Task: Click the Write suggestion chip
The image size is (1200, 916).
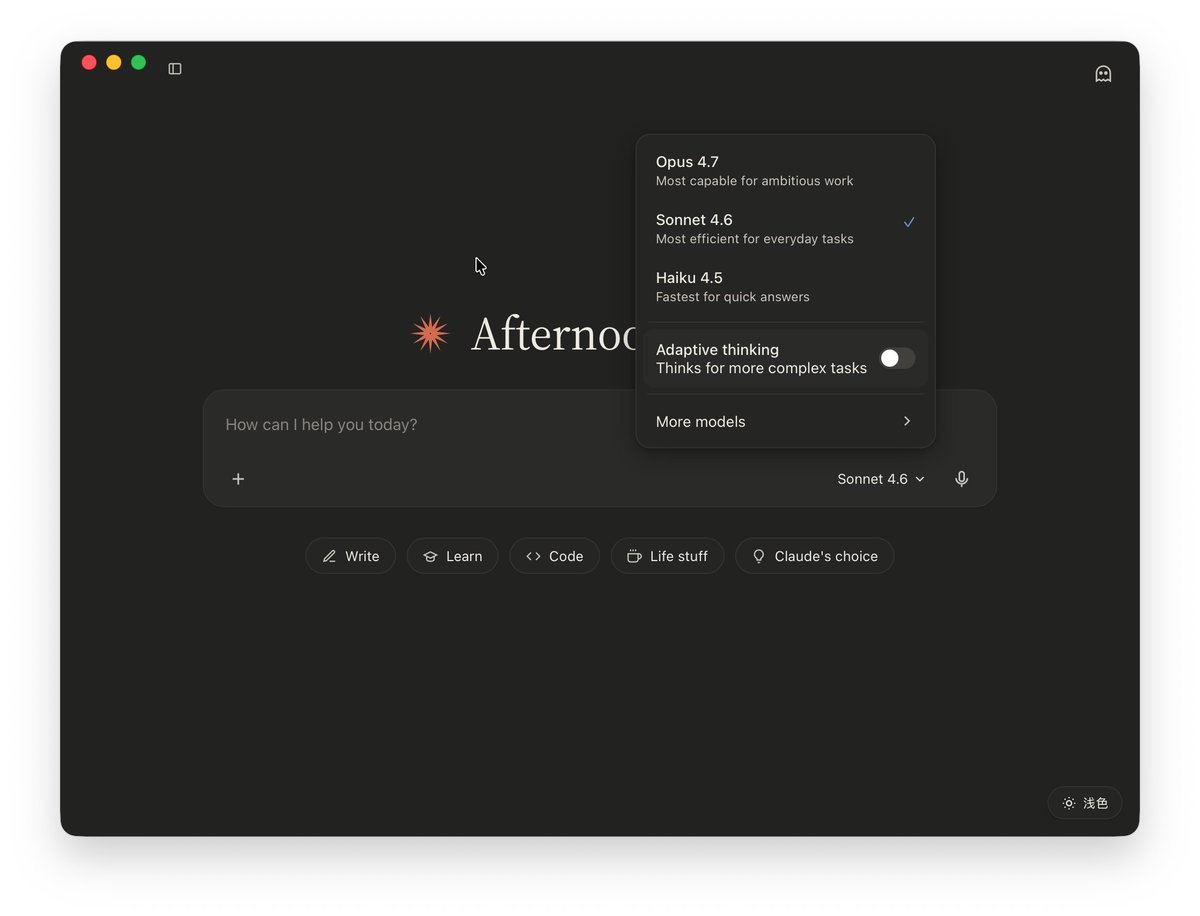Action: (350, 556)
